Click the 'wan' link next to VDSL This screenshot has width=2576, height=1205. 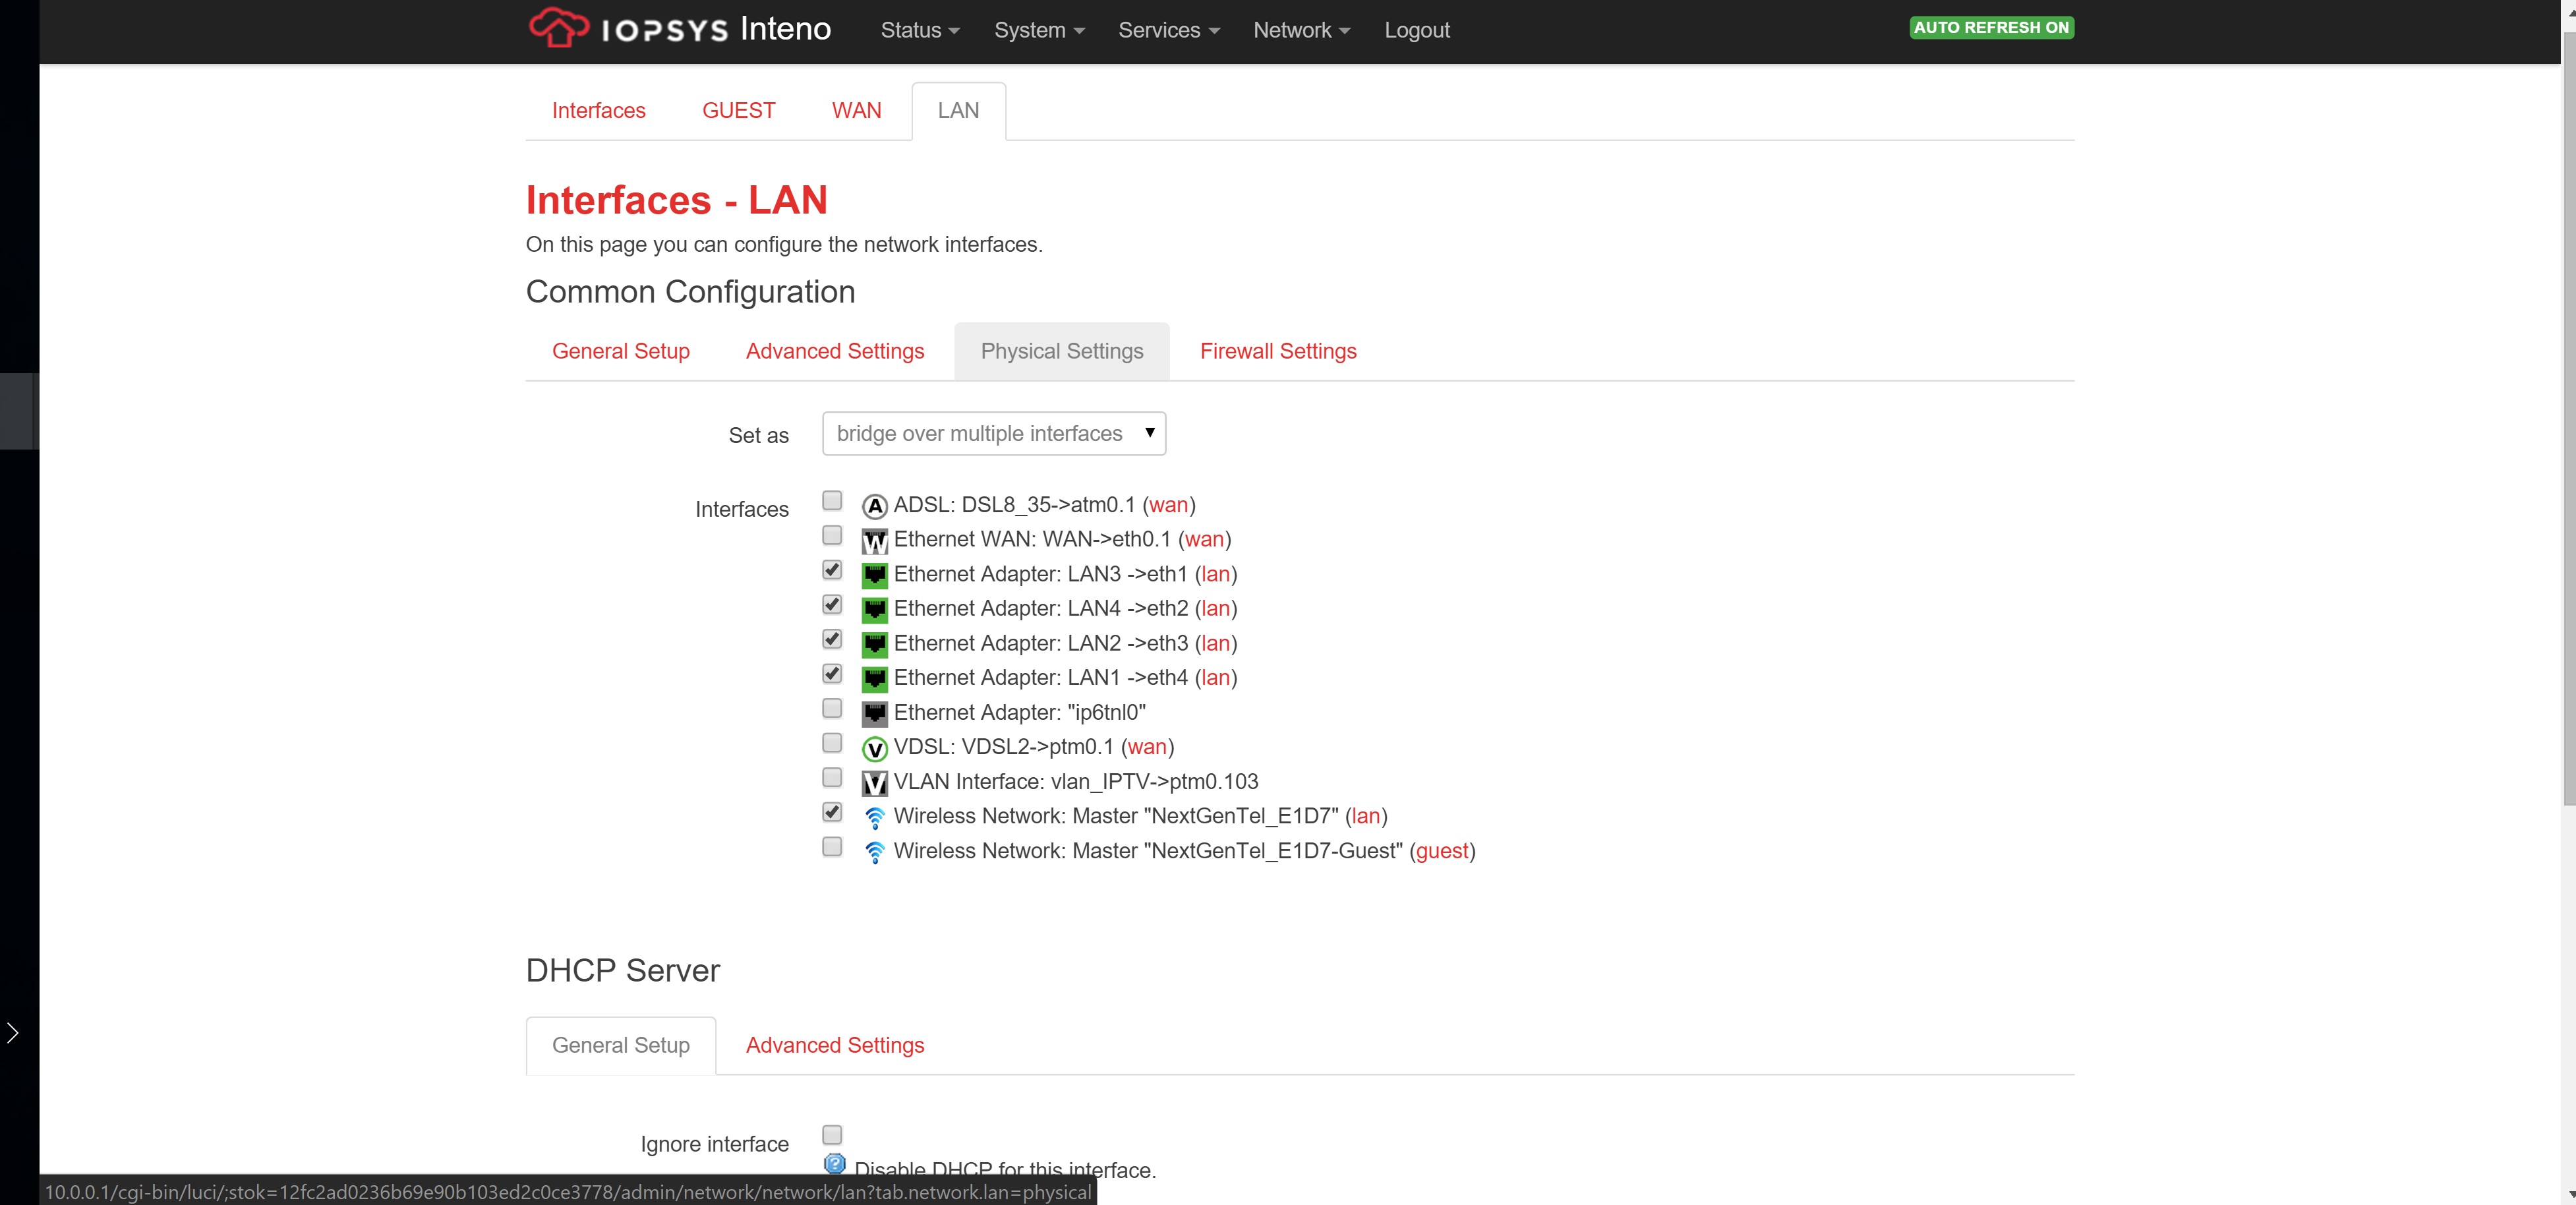pos(1147,747)
